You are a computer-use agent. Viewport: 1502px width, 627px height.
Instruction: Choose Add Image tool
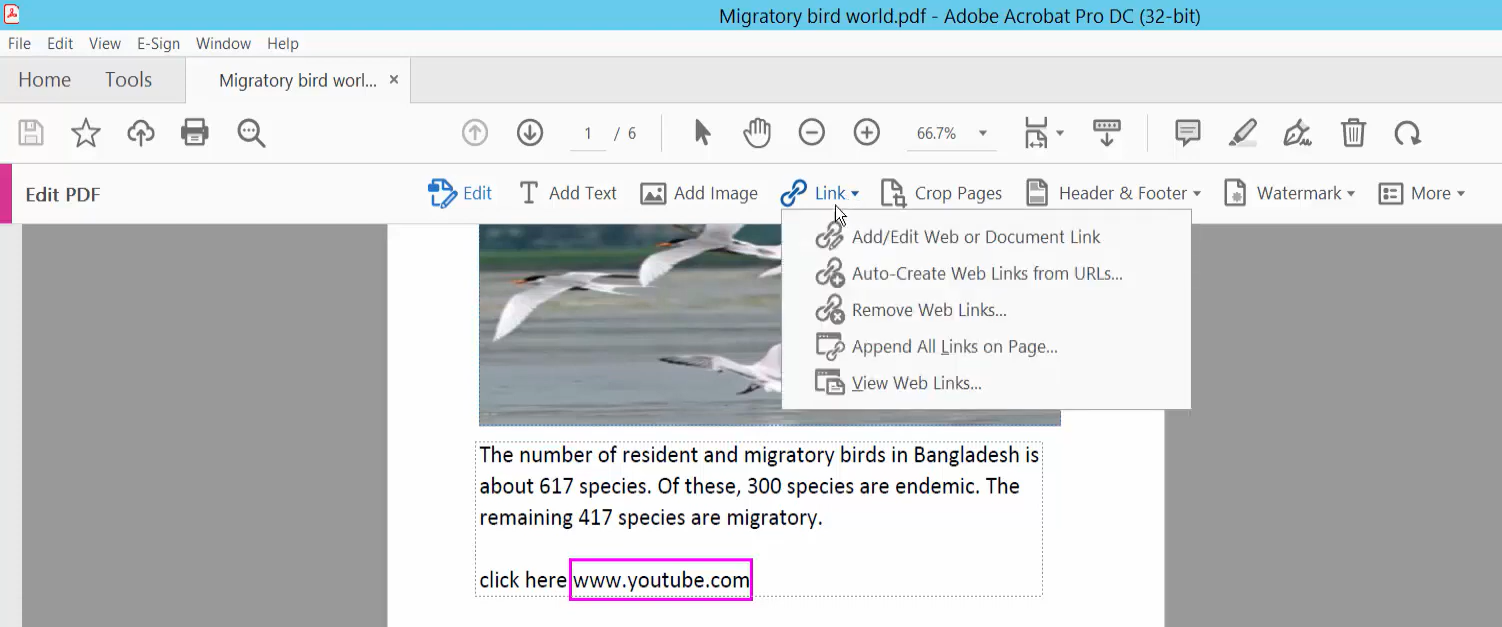coord(699,193)
